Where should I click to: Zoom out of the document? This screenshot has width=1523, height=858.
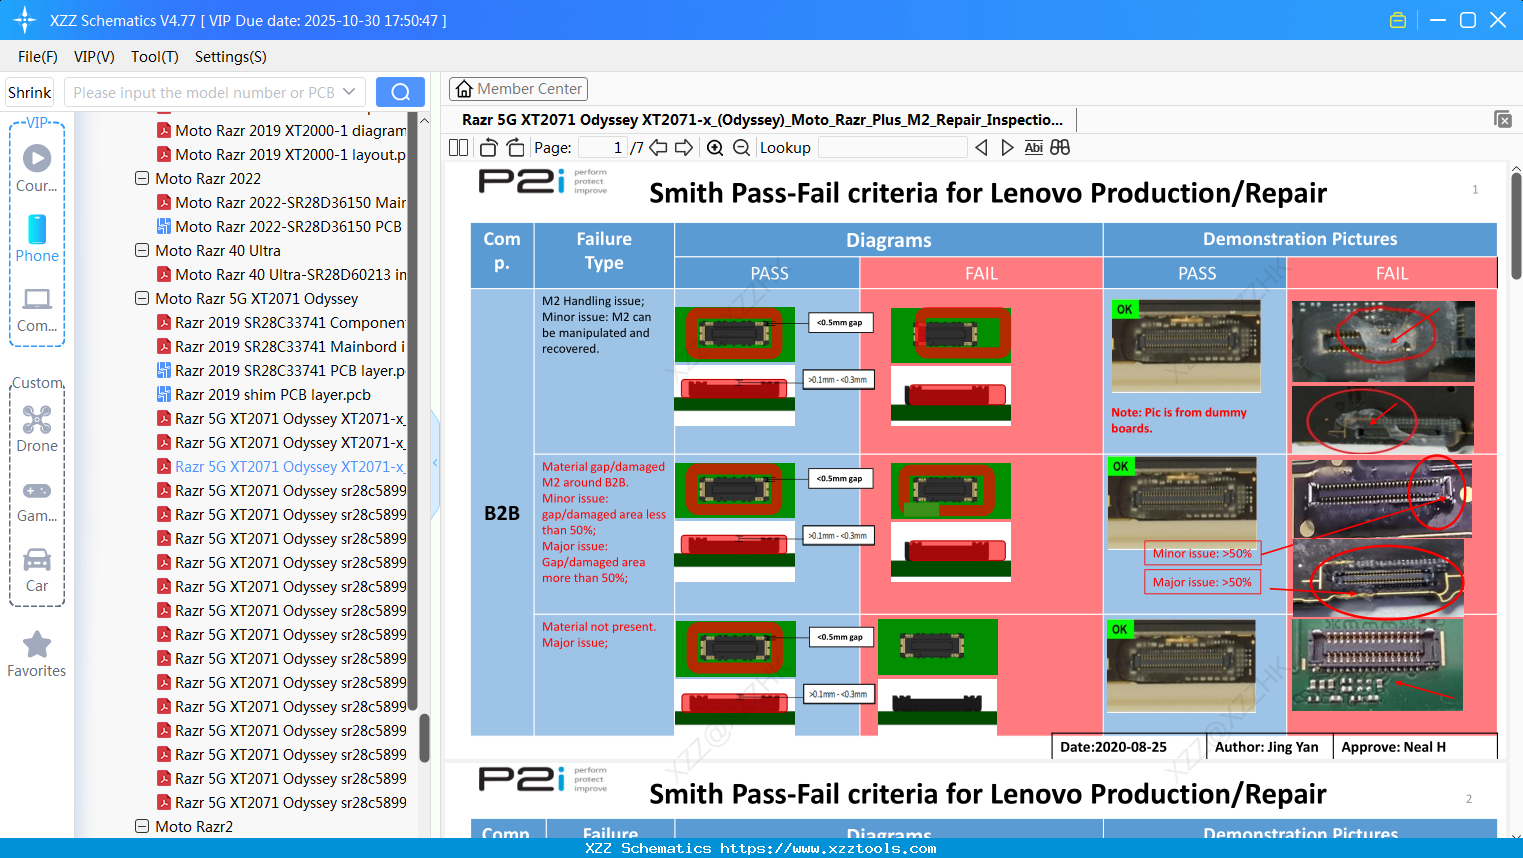[741, 148]
